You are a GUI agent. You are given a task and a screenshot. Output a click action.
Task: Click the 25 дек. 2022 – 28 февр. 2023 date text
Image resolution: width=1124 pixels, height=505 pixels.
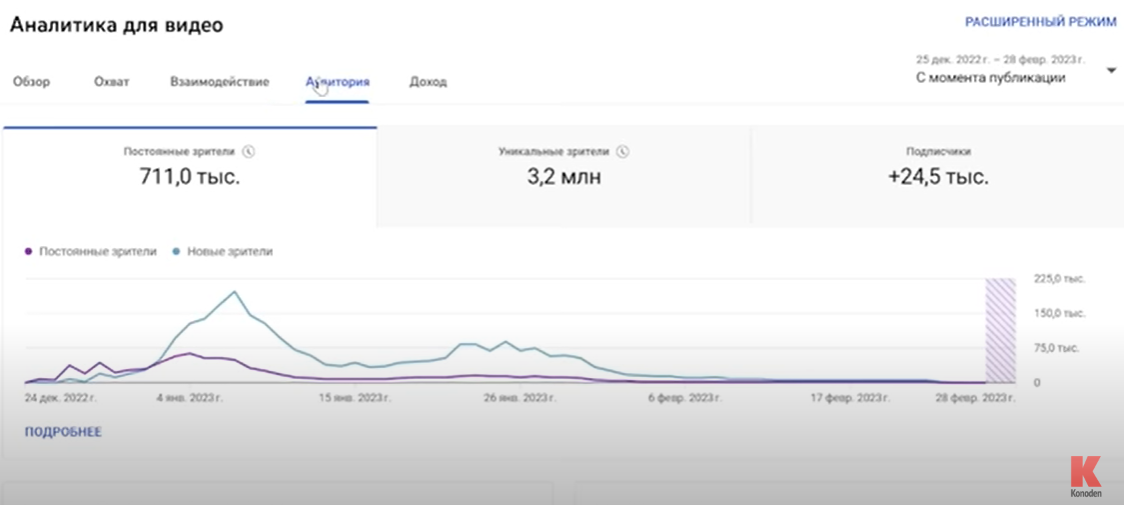[x=1000, y=59]
